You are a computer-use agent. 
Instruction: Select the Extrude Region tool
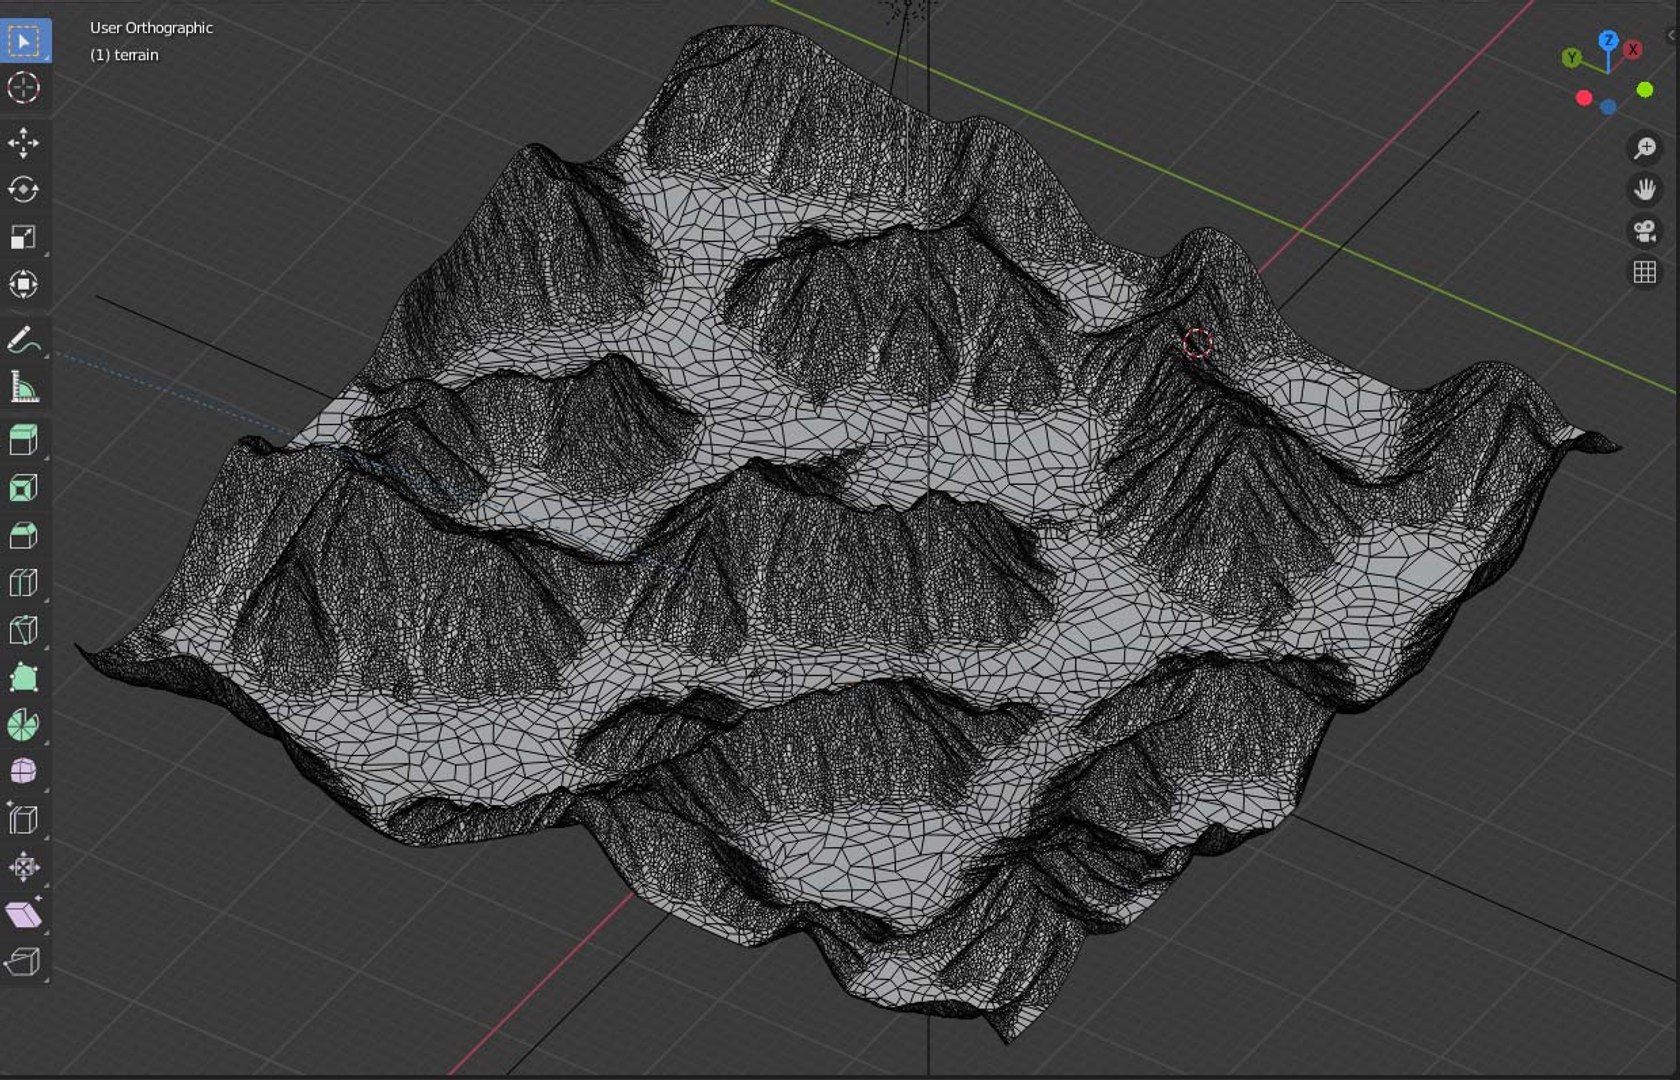tap(24, 440)
